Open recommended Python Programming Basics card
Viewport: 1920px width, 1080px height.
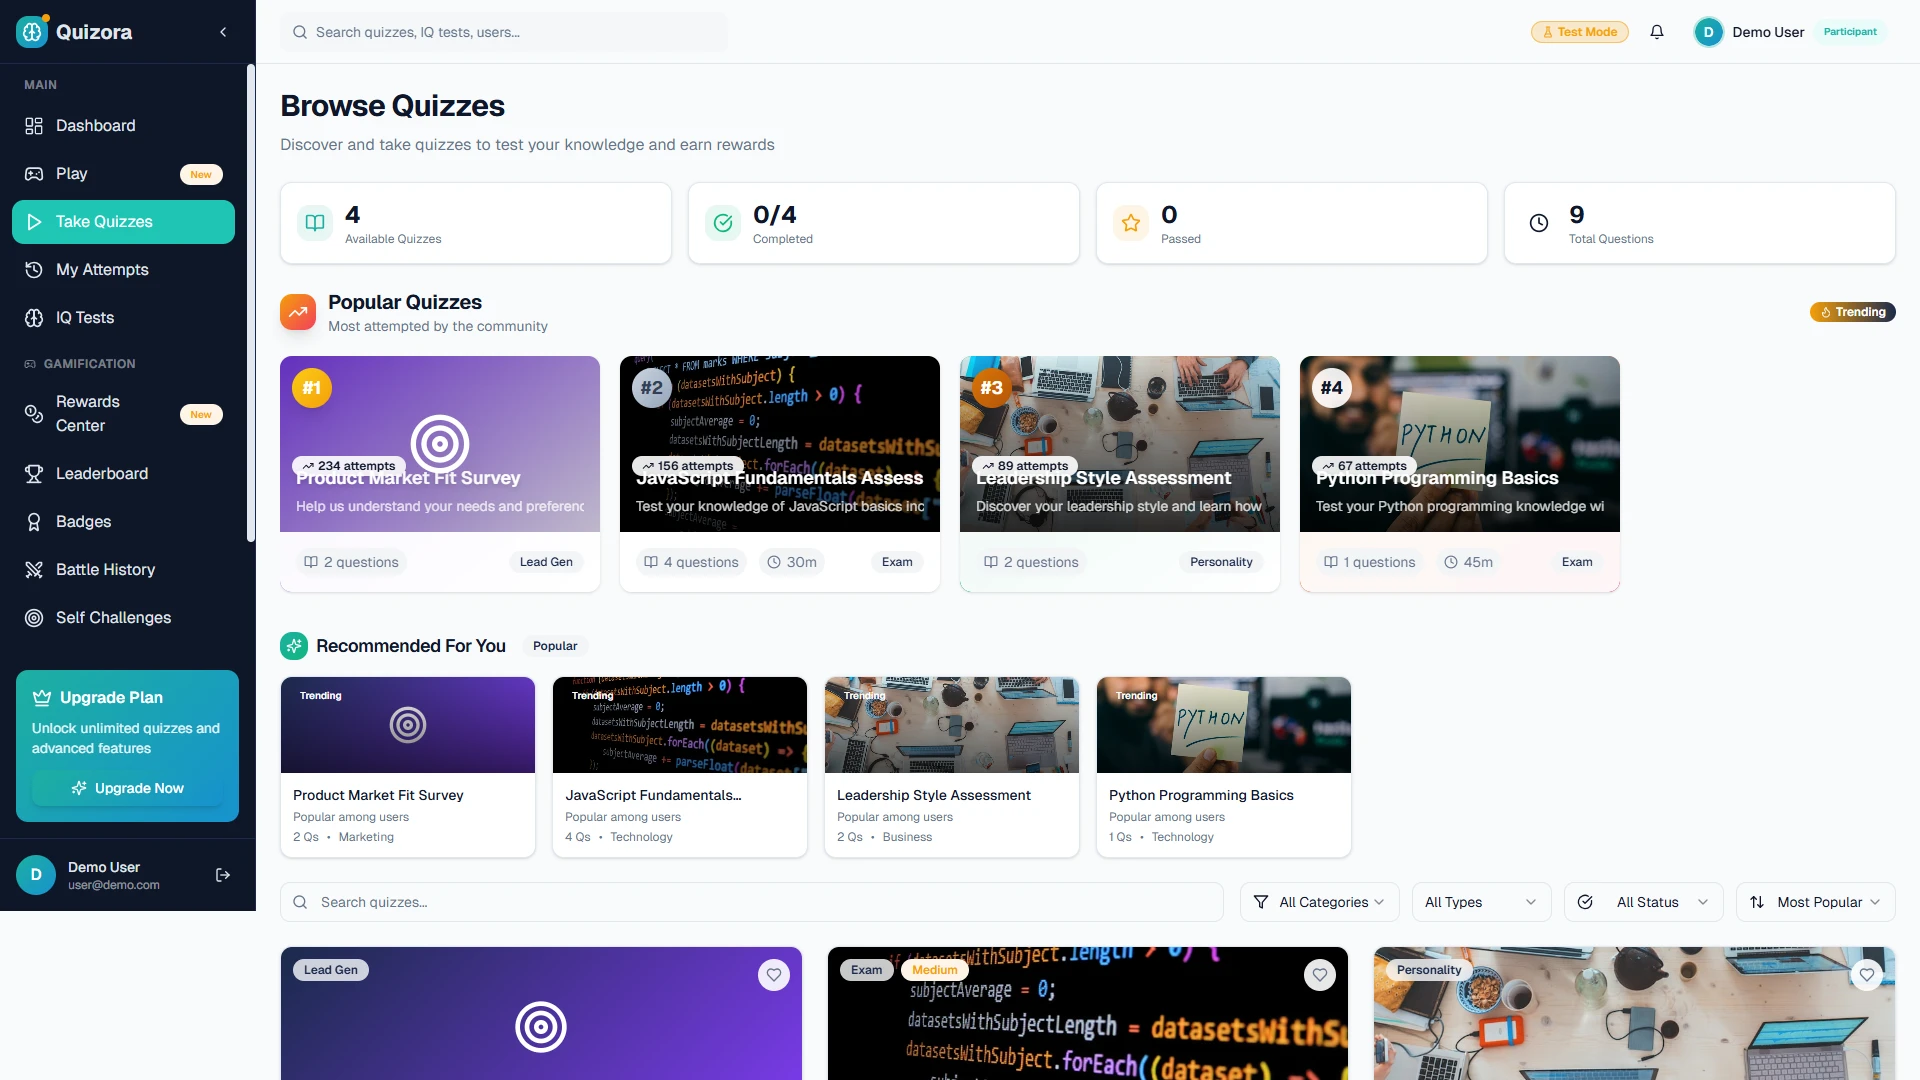click(1224, 767)
